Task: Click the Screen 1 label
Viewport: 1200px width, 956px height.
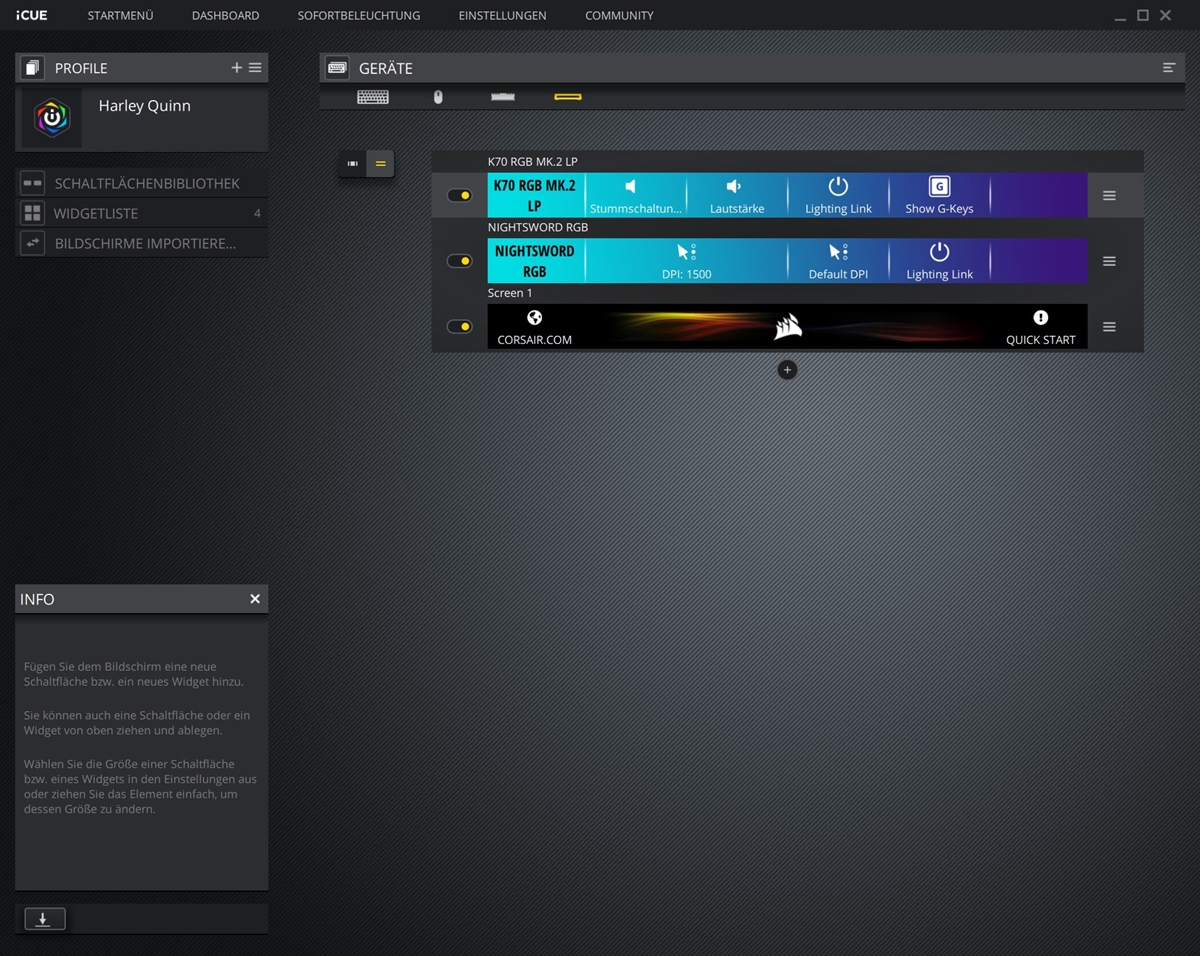Action: (510, 293)
